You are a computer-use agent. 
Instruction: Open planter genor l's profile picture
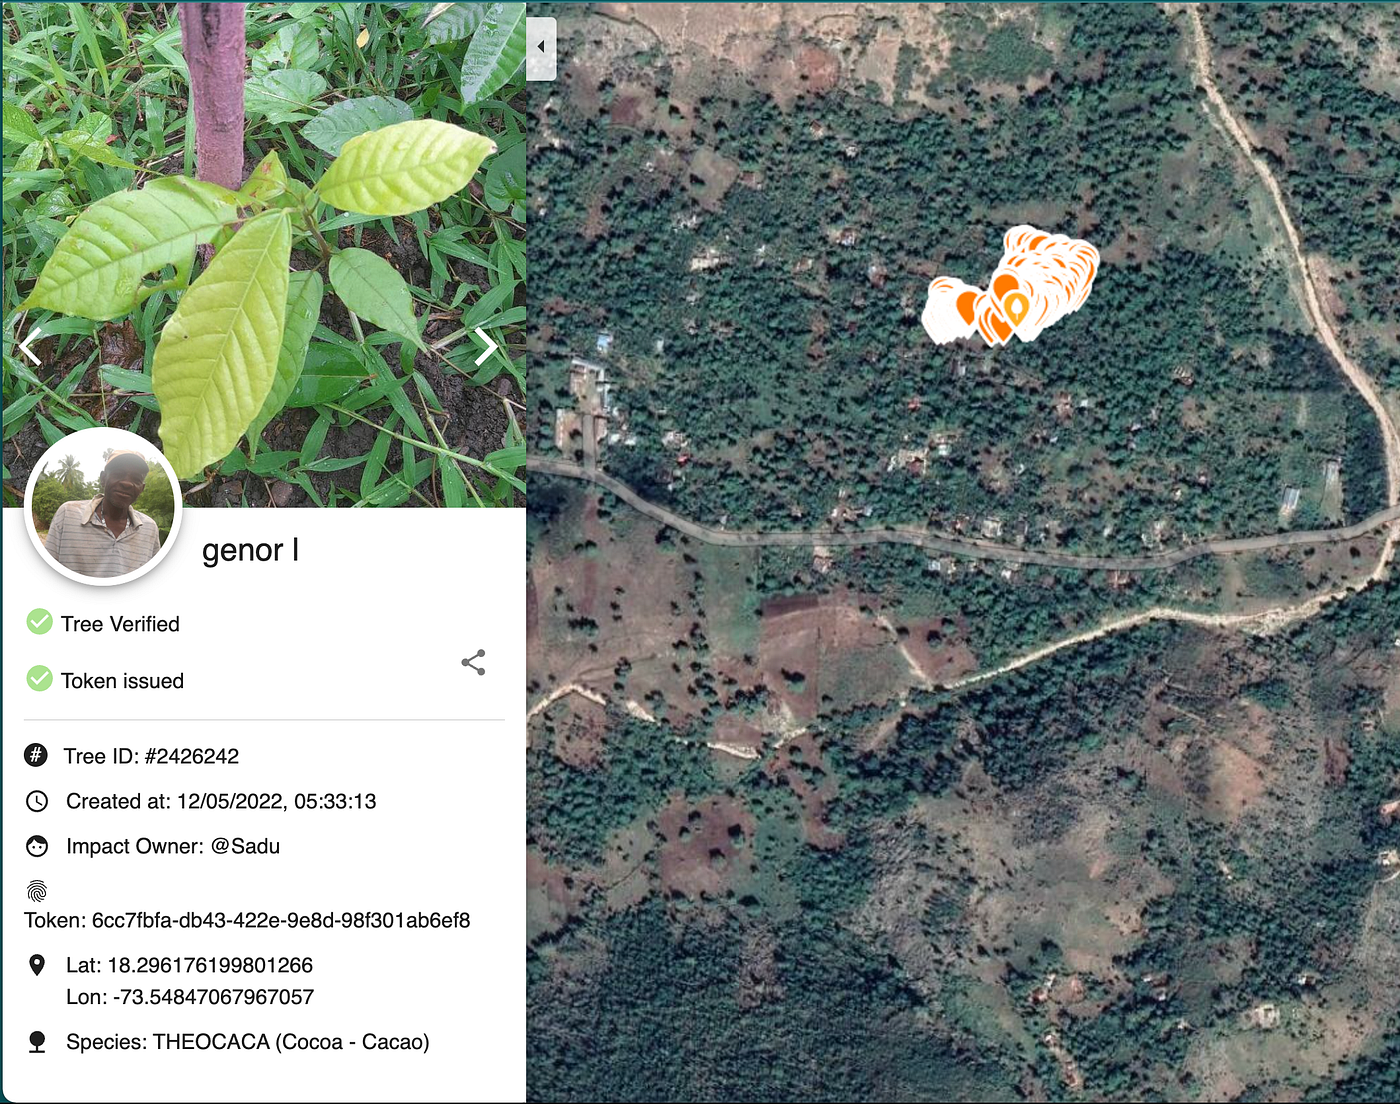coord(103,506)
